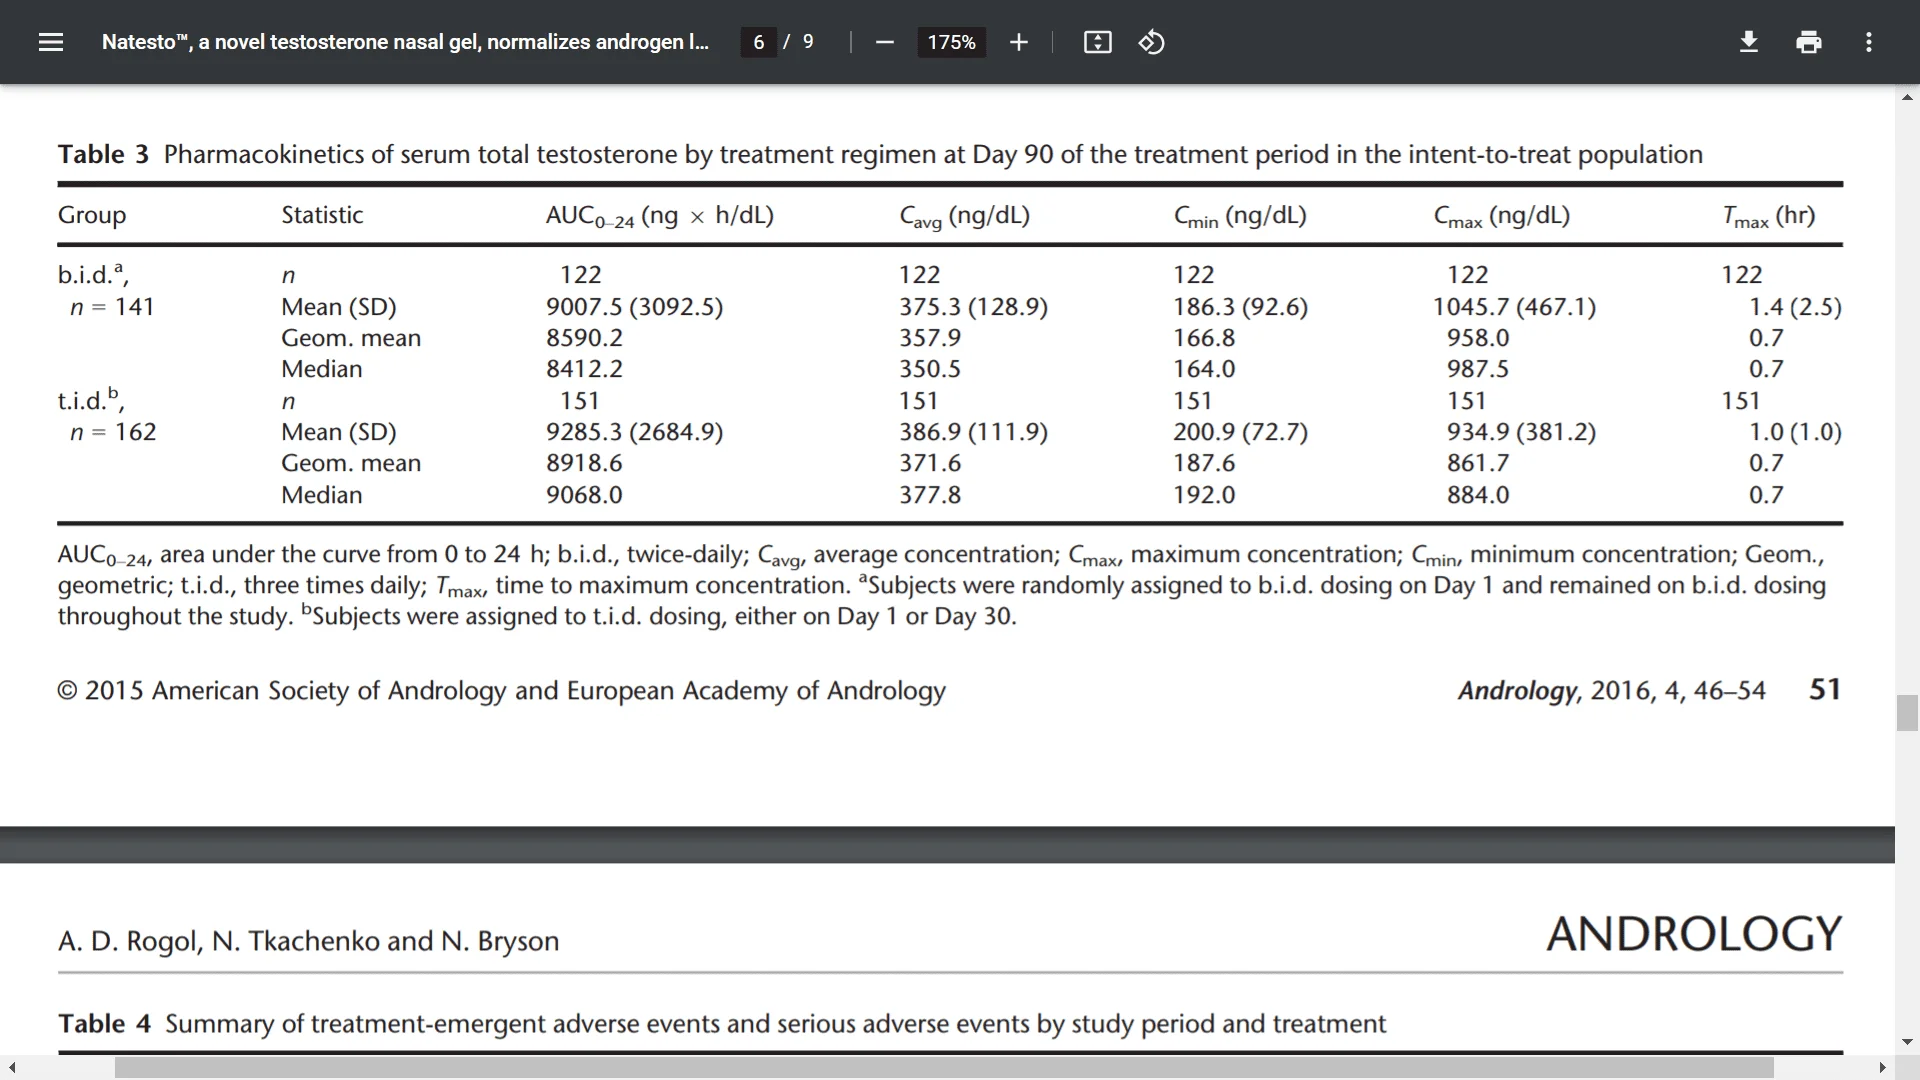The height and width of the screenshot is (1080, 1920).
Task: Click the 175% zoom level field
Action: coord(951,42)
